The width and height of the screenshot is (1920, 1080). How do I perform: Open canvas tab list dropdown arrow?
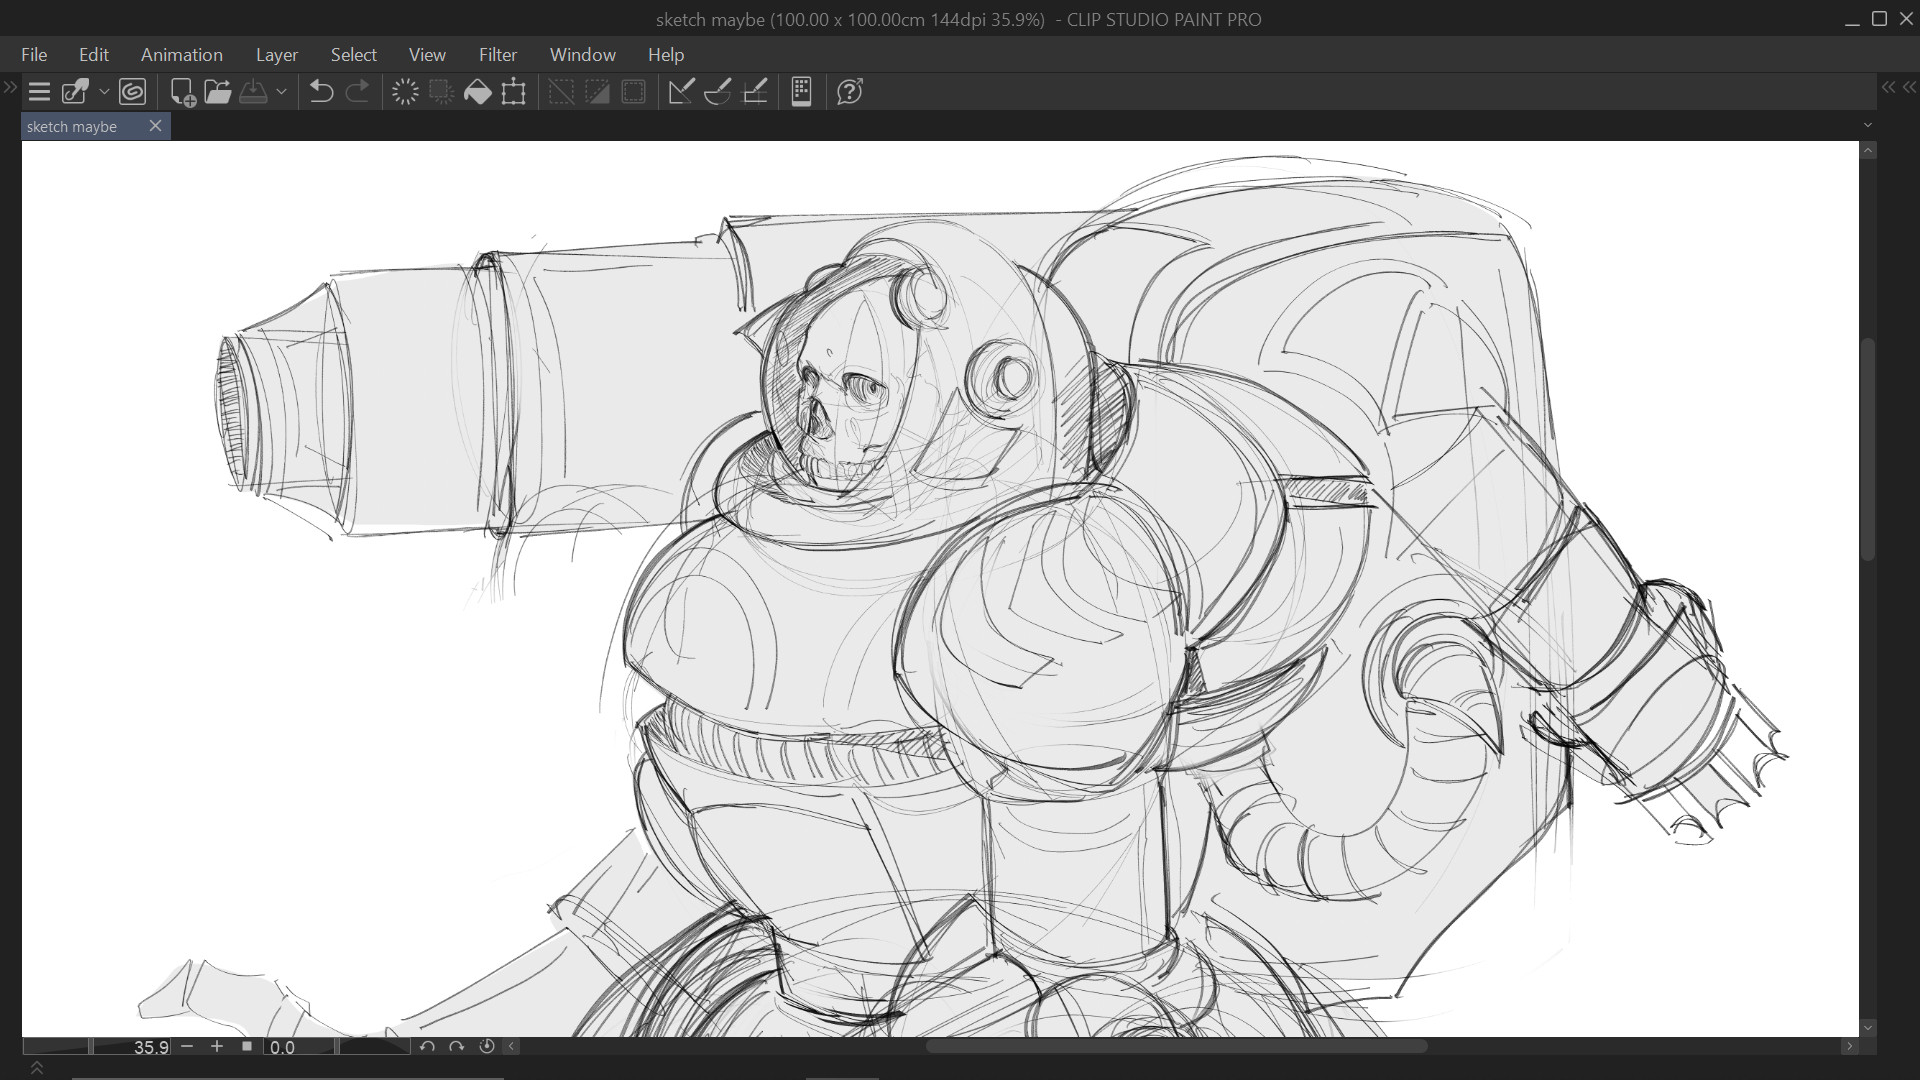point(1867,125)
